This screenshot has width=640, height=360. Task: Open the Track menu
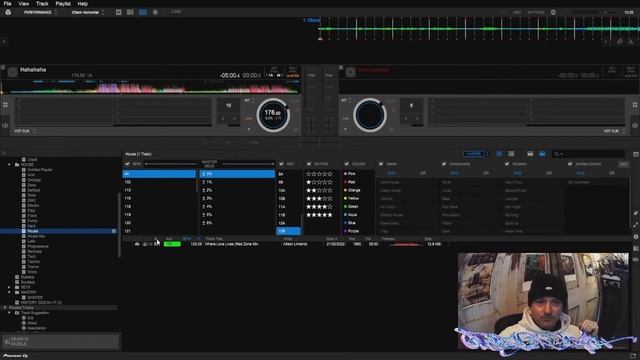42,4
